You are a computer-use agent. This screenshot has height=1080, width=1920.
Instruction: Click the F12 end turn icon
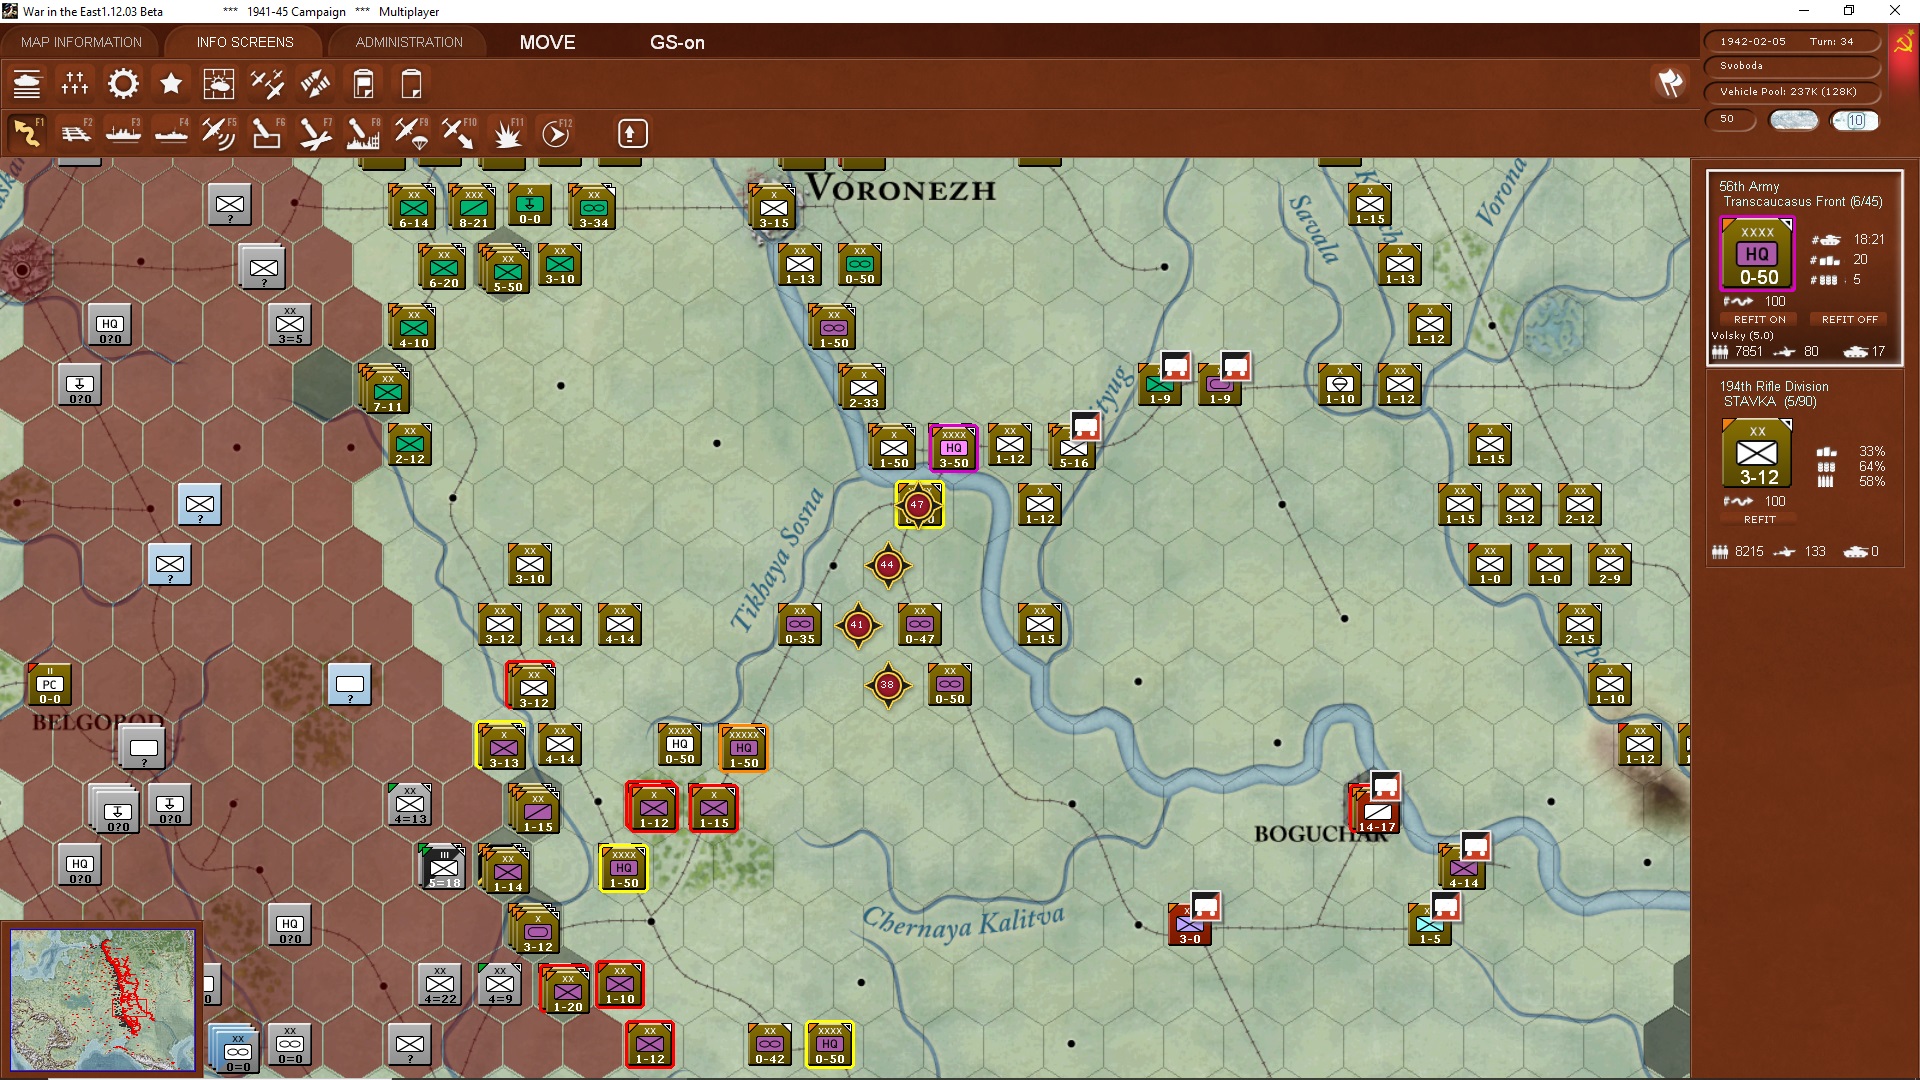coord(556,133)
